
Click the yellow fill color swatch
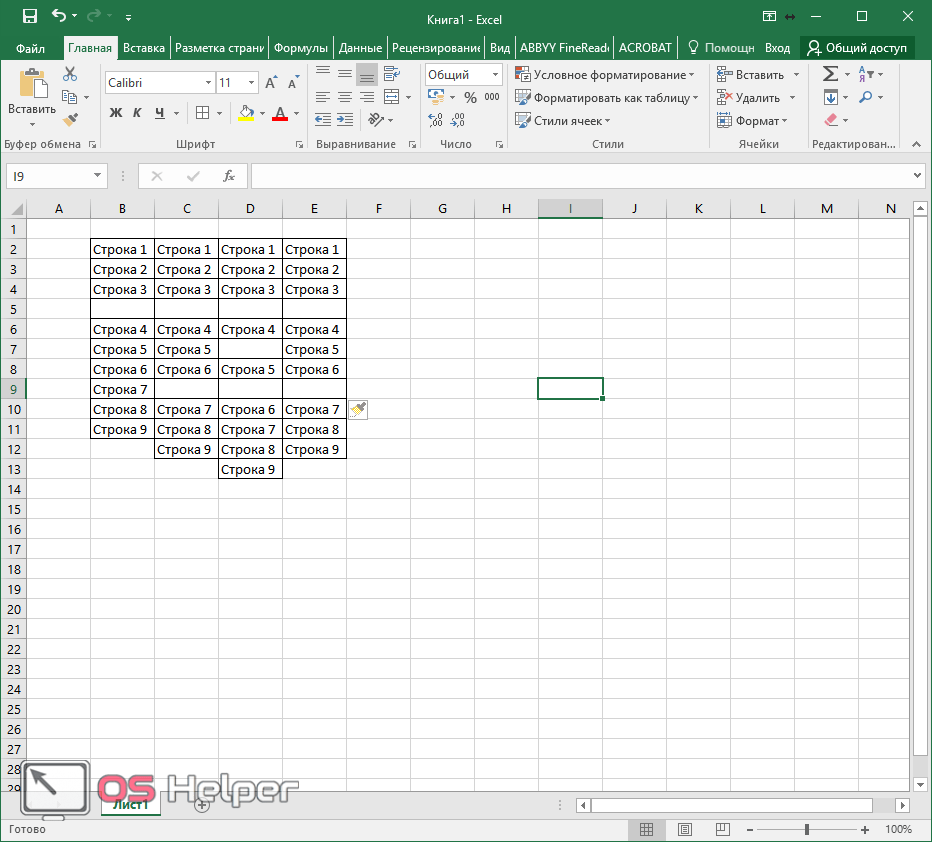coord(246,114)
